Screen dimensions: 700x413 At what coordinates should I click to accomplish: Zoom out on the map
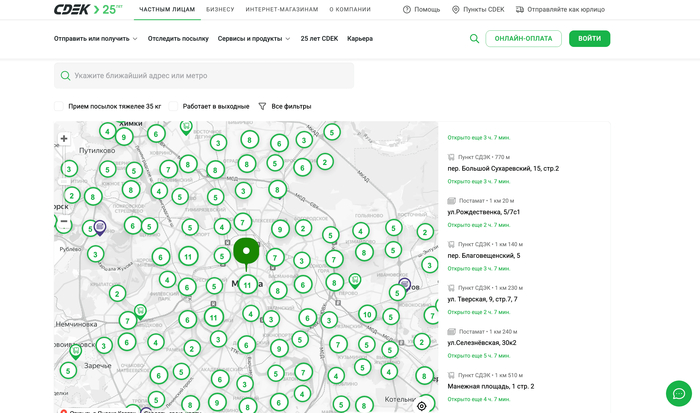coord(64,222)
